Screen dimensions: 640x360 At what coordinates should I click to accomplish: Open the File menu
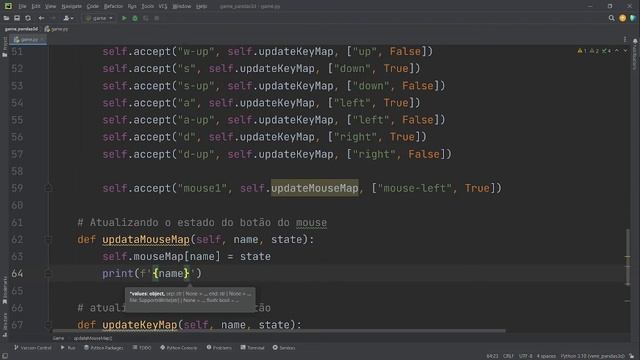tap(22, 6)
